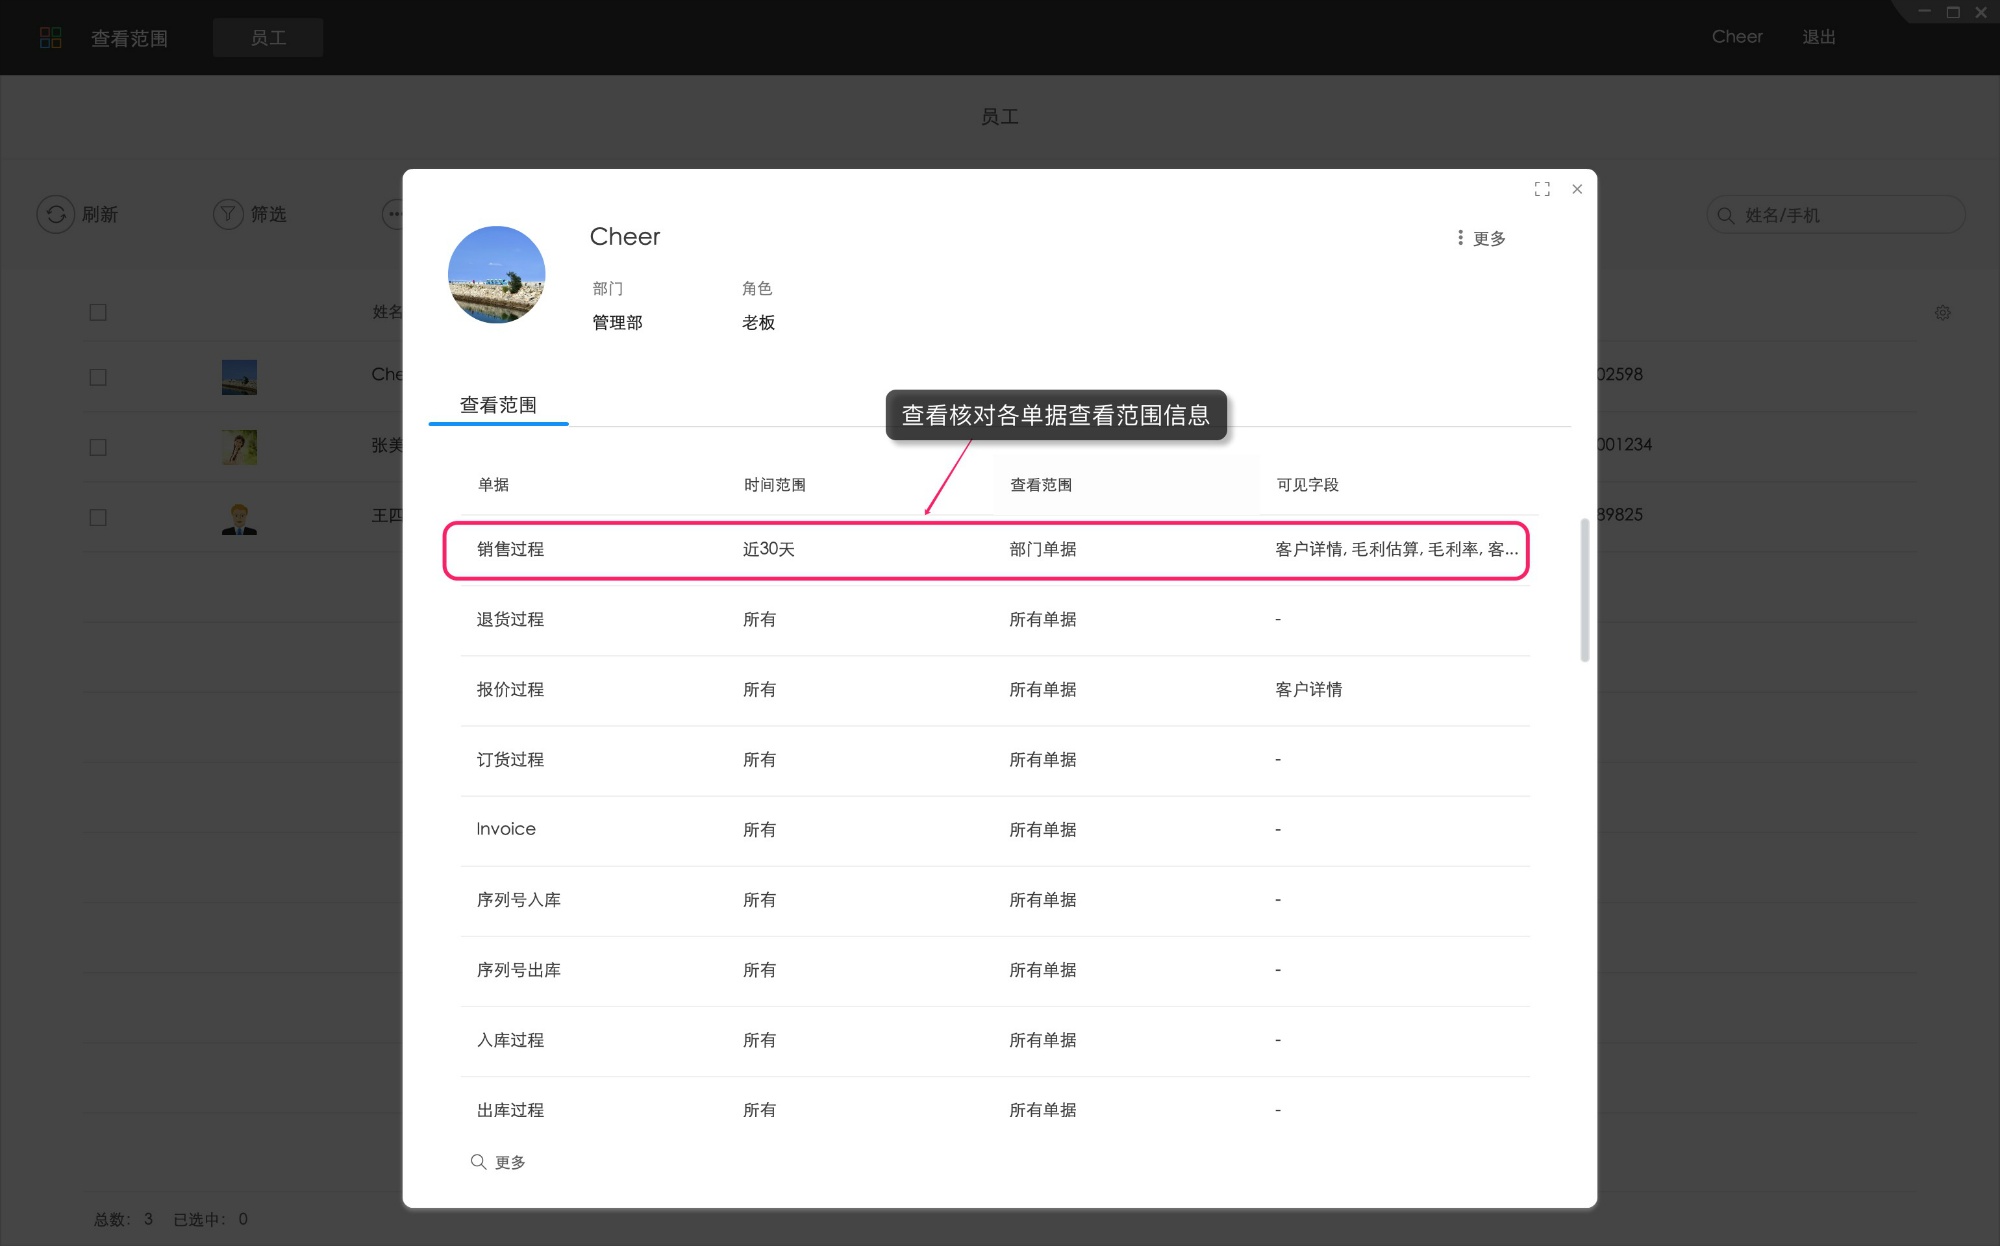Viewport: 2000px width, 1246px height.
Task: Expand dialog to fullscreen view
Action: [x=1542, y=189]
